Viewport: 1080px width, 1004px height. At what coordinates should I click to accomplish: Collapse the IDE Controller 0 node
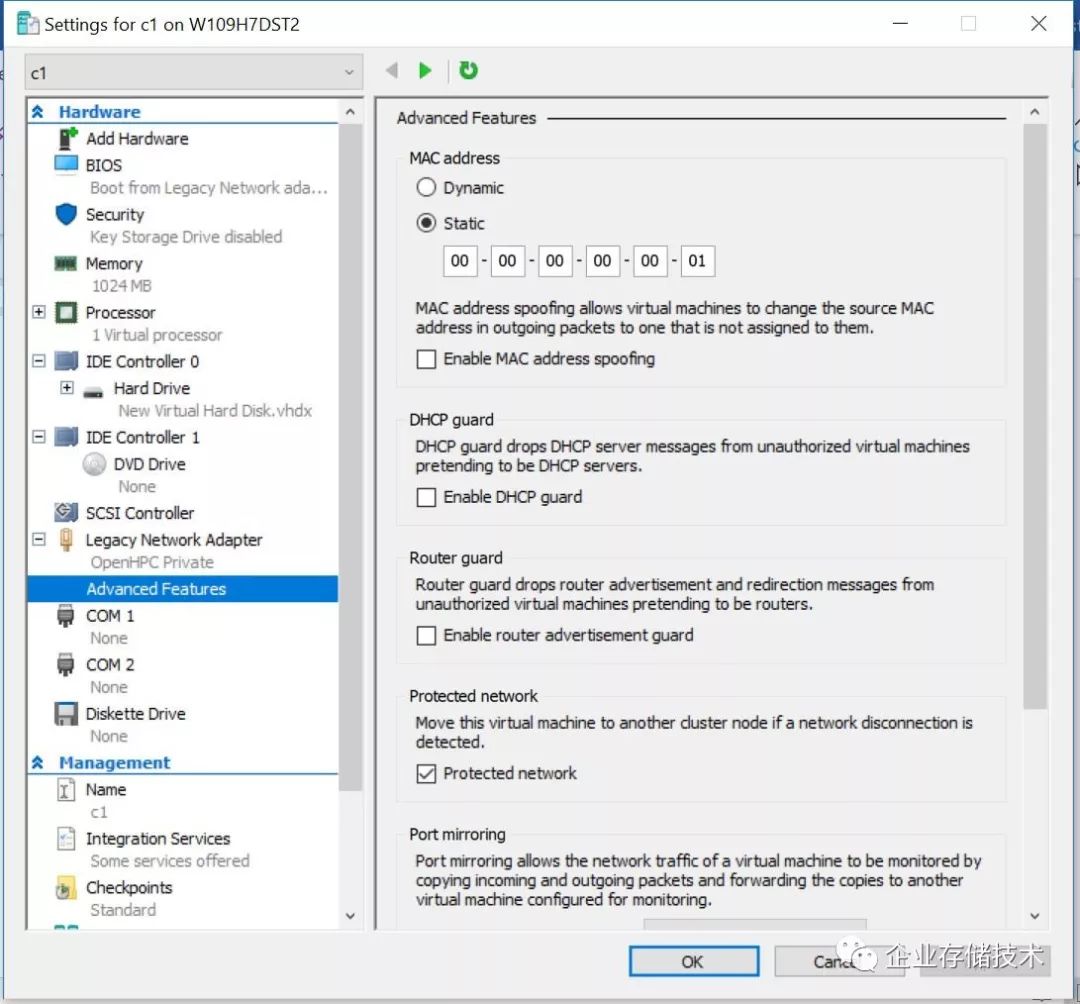point(39,361)
